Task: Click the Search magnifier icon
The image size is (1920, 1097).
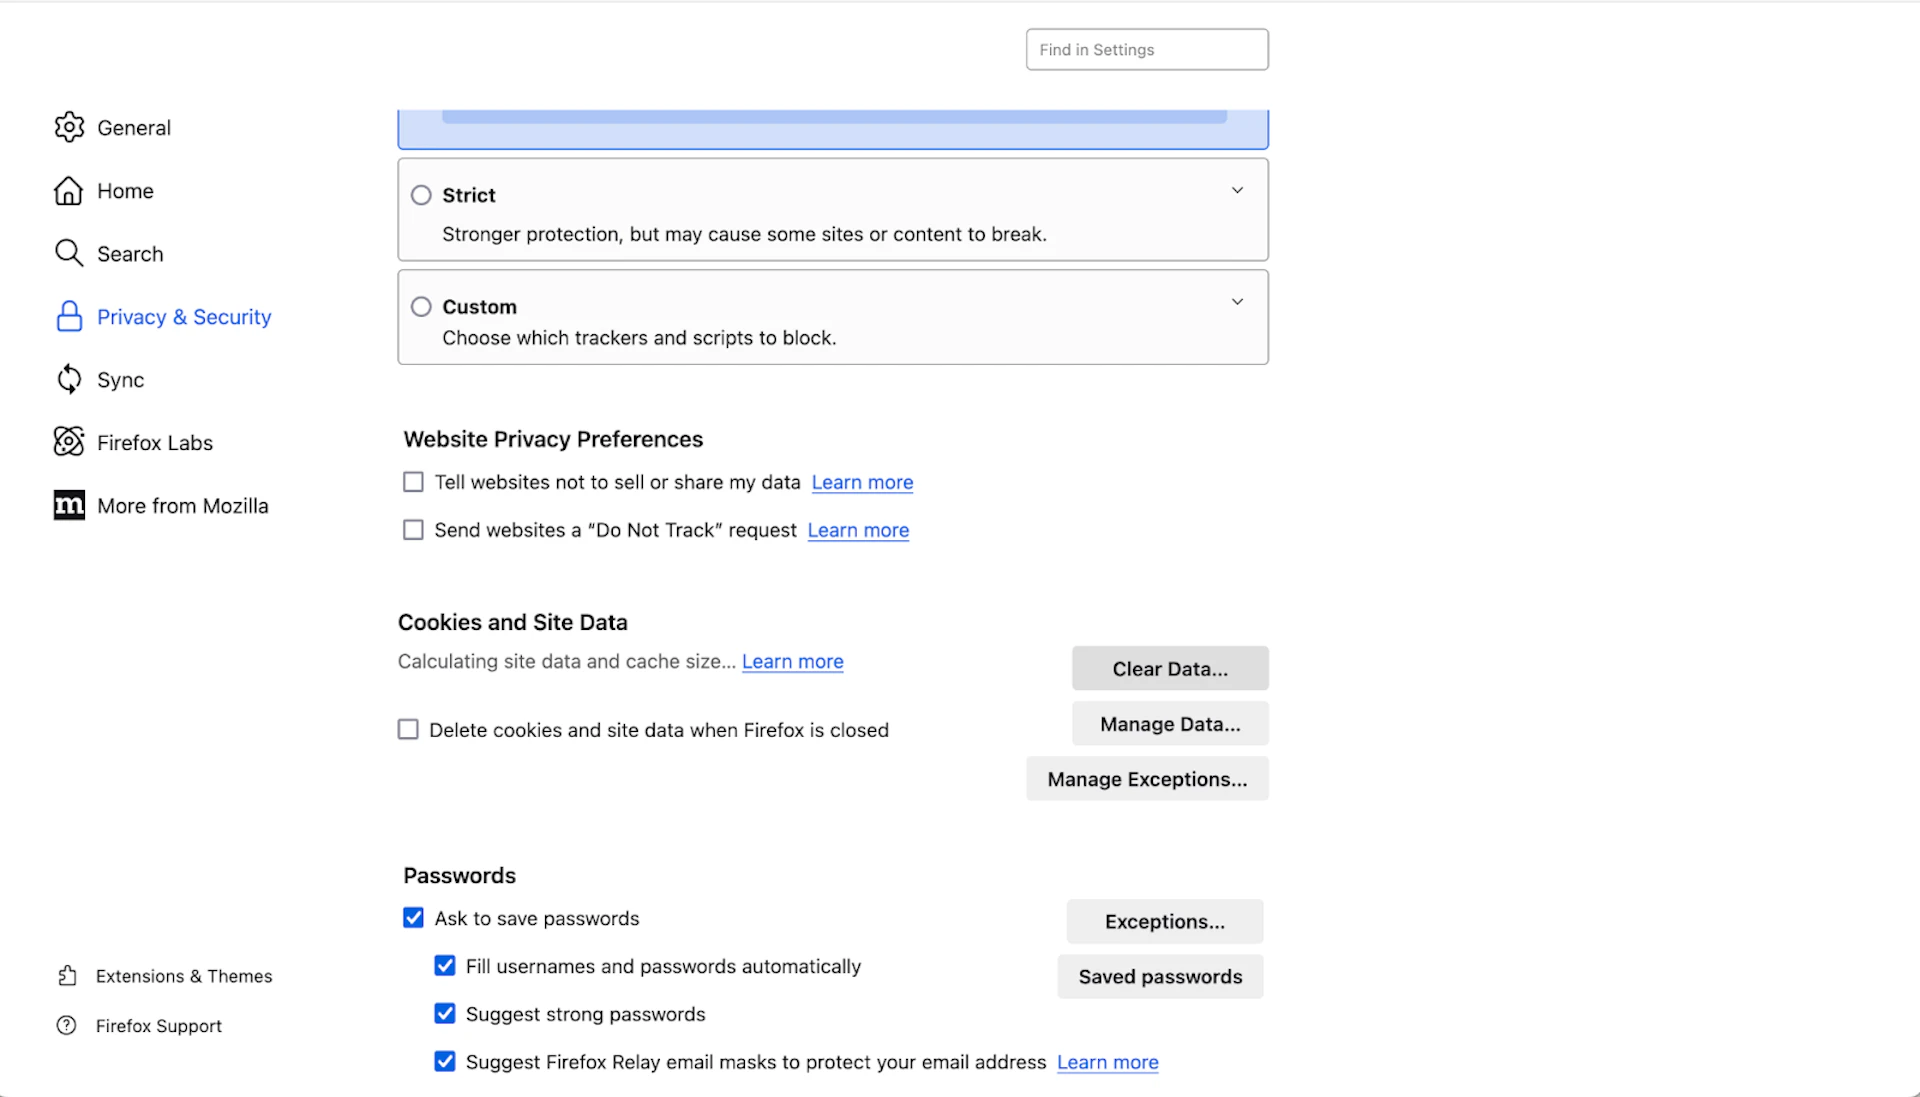Action: click(68, 253)
